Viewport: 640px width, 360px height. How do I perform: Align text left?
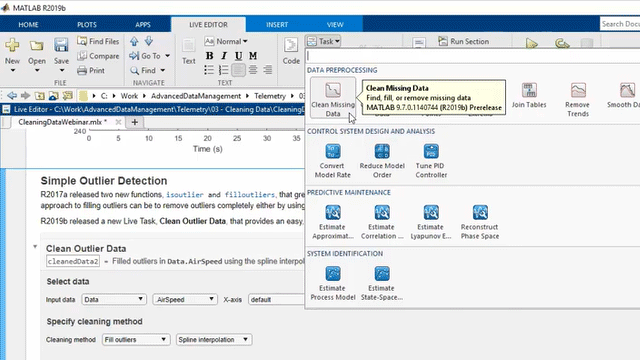pos(238,70)
